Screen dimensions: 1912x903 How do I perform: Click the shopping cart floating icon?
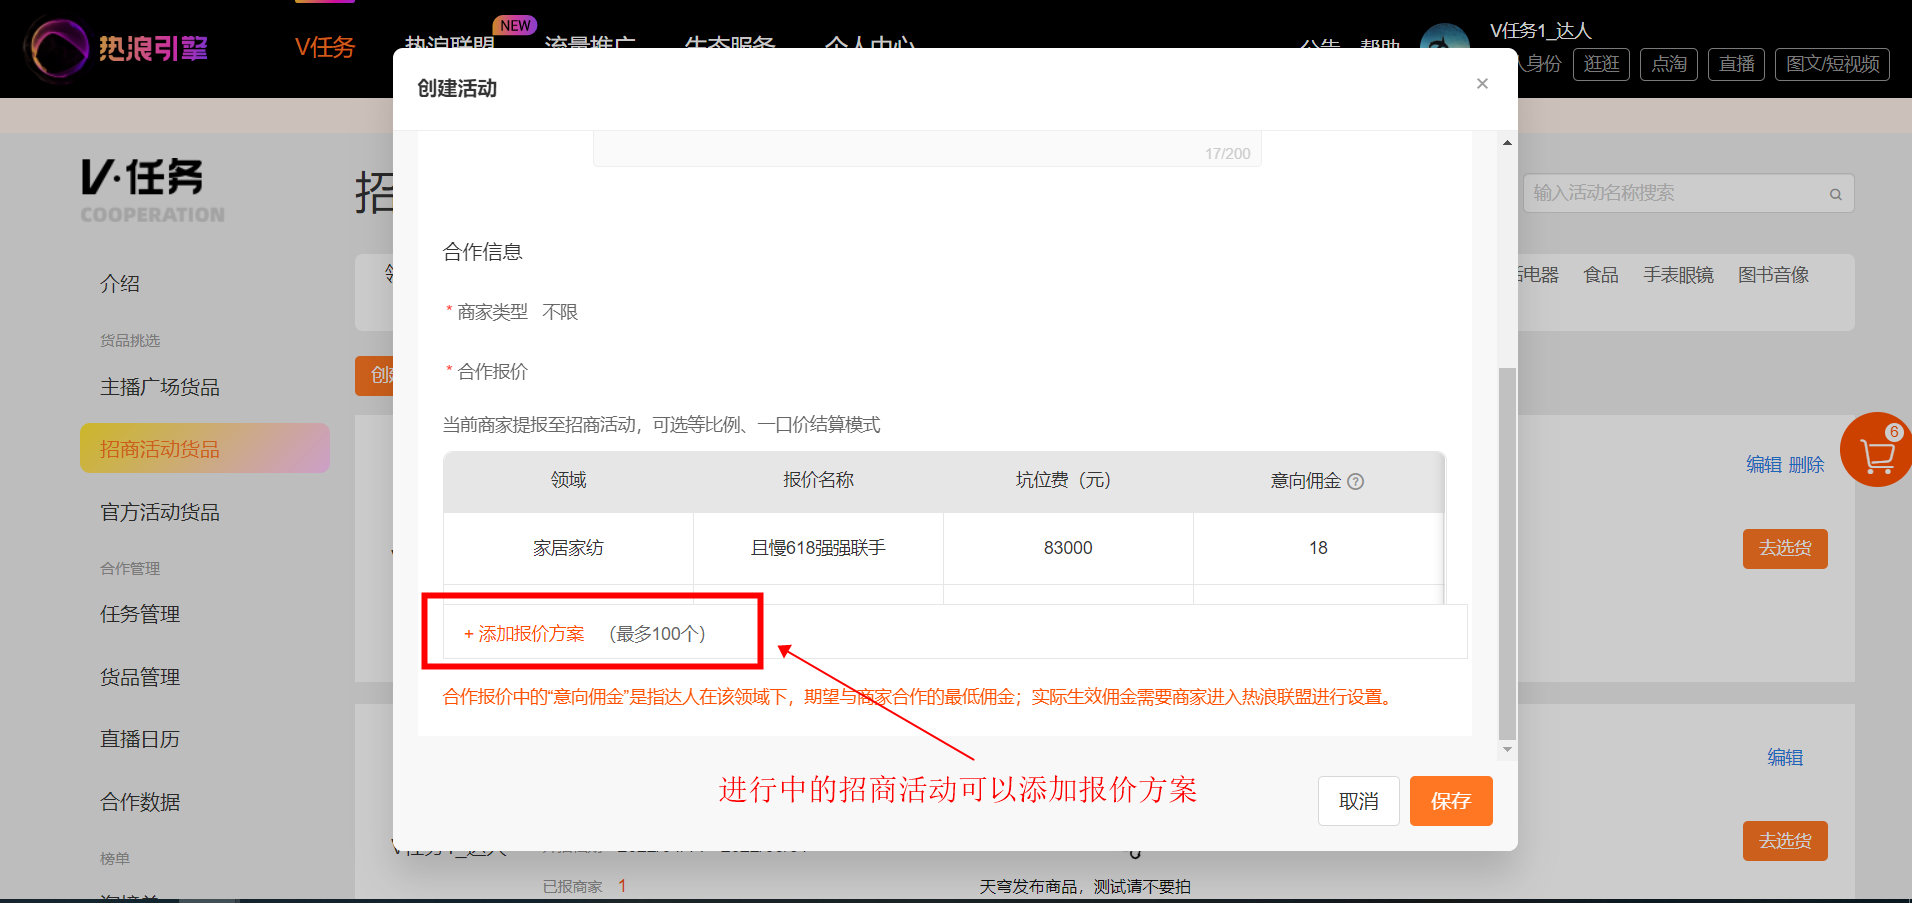coord(1876,451)
